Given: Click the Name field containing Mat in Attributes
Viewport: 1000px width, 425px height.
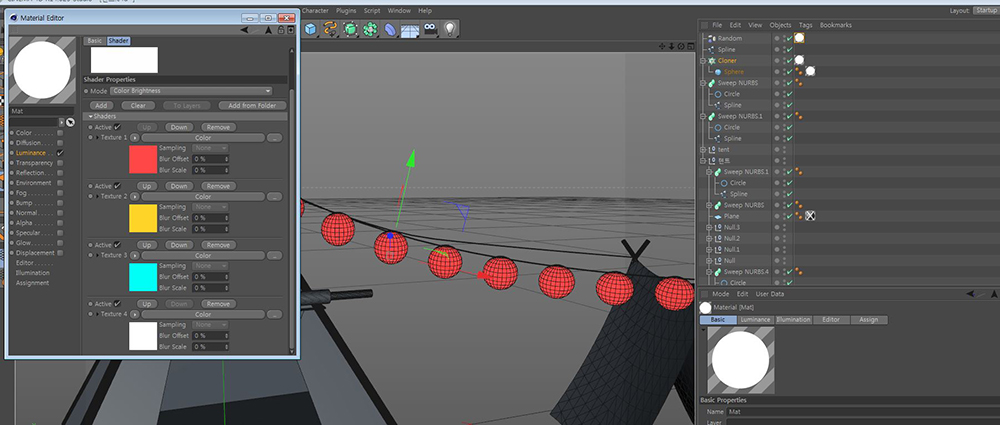Looking at the screenshot, I should [863, 412].
